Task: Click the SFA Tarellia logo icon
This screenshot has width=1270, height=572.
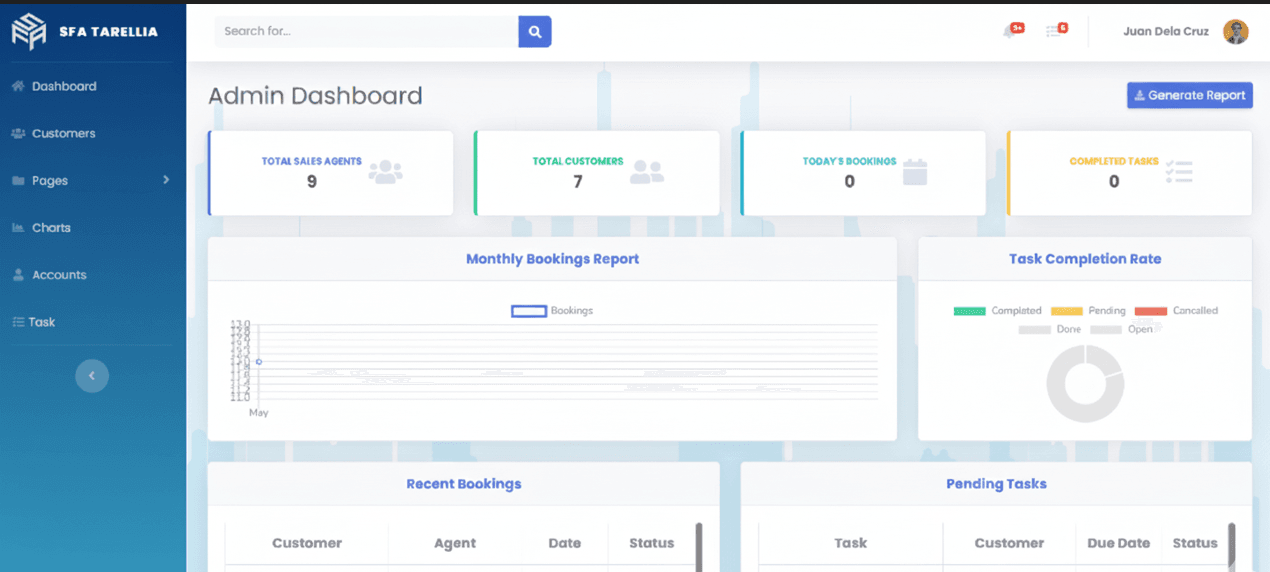Action: point(29,31)
